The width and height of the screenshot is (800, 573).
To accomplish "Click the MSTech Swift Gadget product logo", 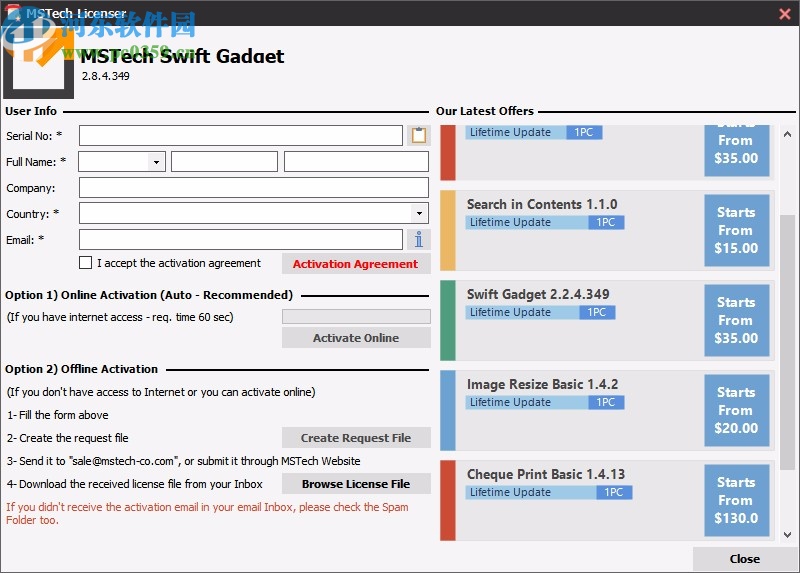I will tap(39, 64).
